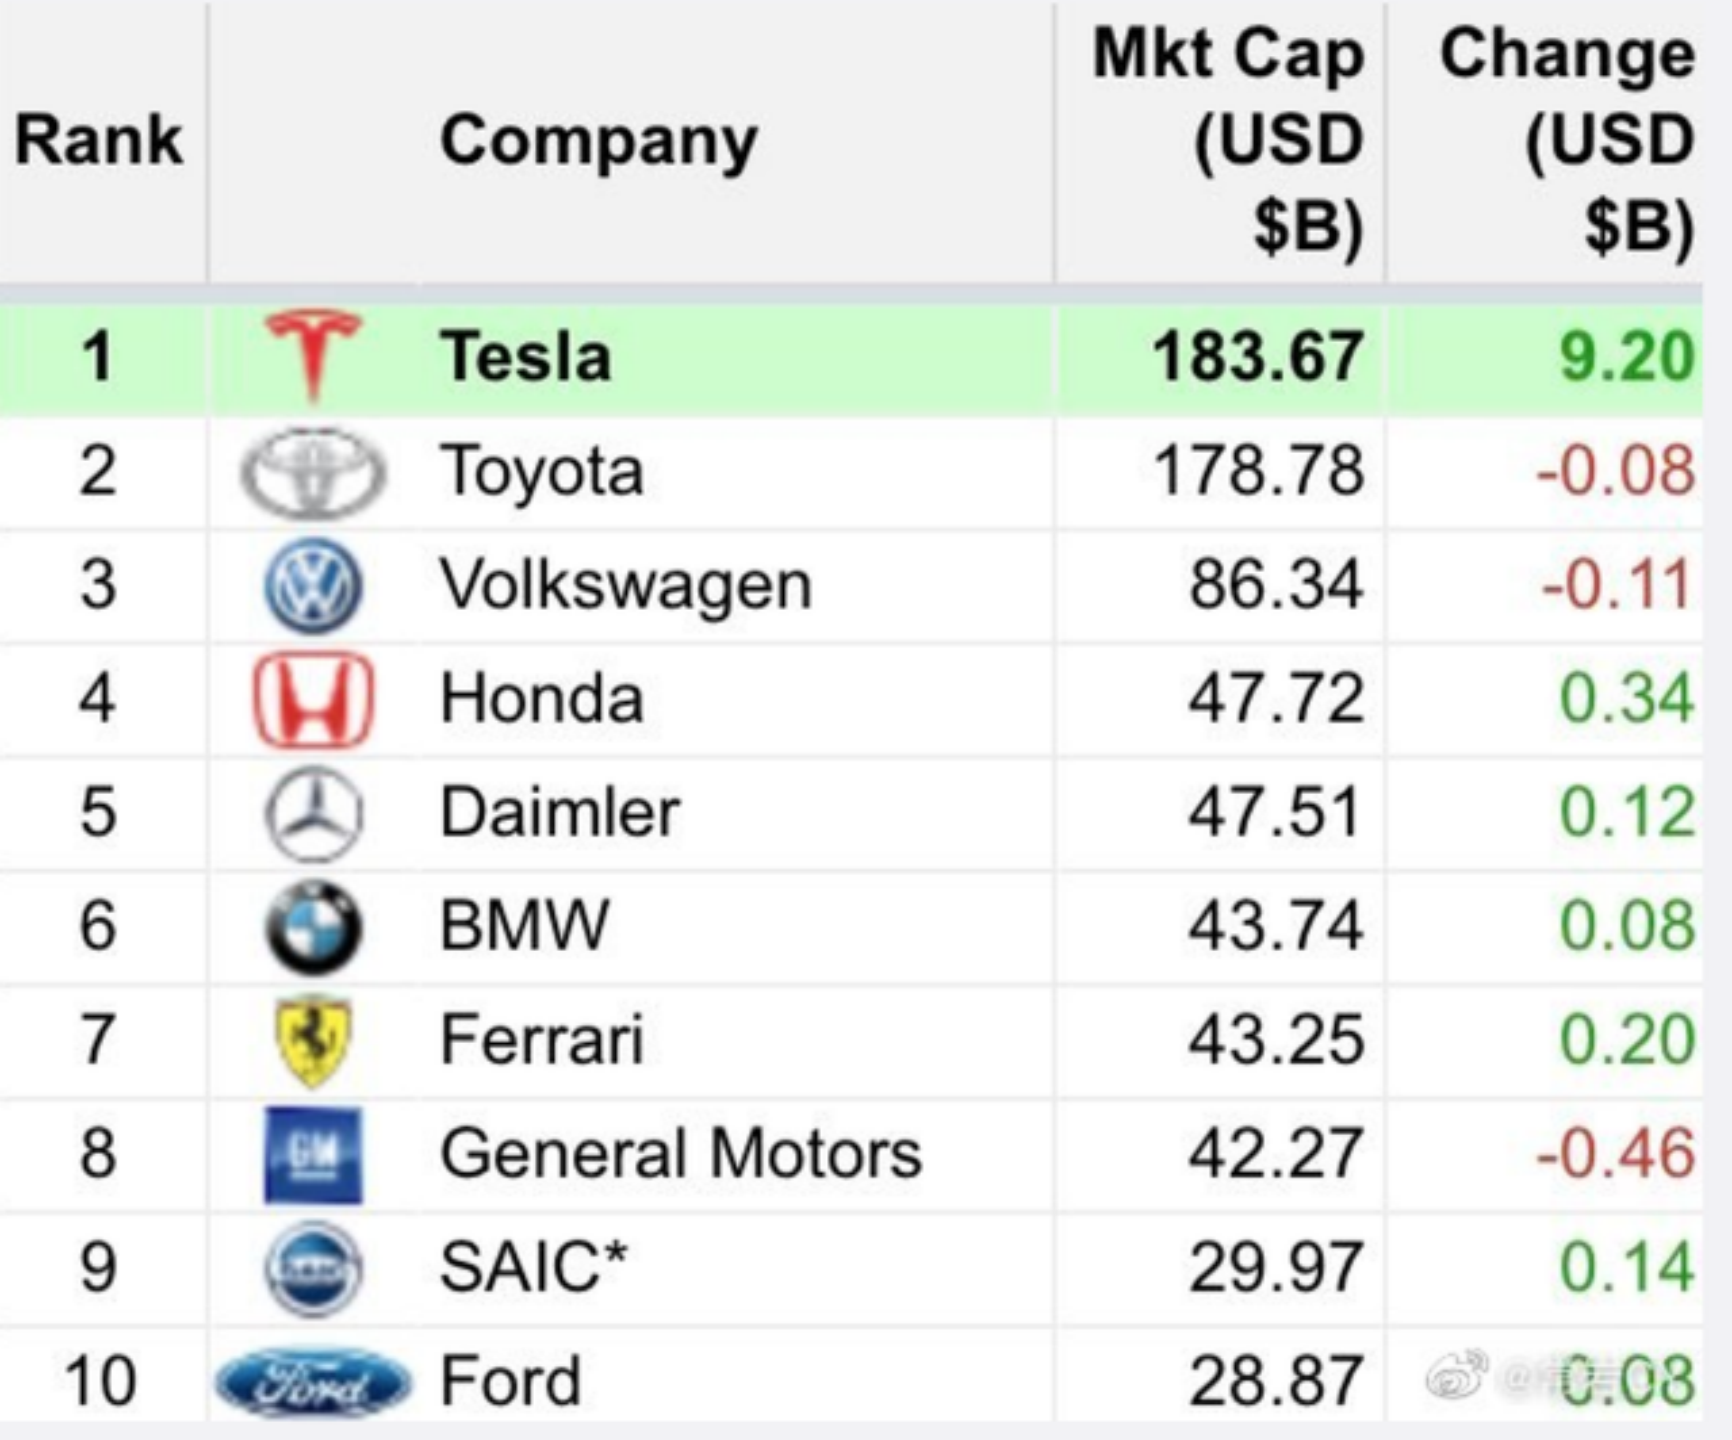Click the Toyota logo icon
The height and width of the screenshot is (1440, 1732).
[x=313, y=471]
